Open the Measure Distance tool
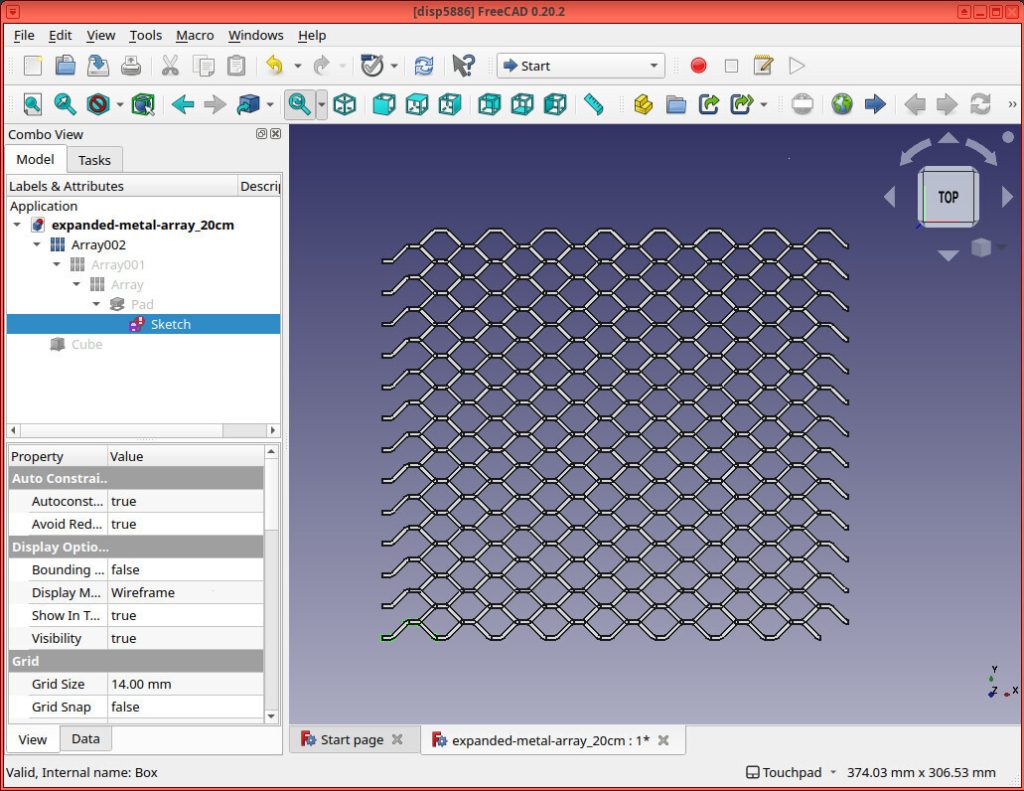Viewport: 1024px width, 791px height. (x=593, y=104)
